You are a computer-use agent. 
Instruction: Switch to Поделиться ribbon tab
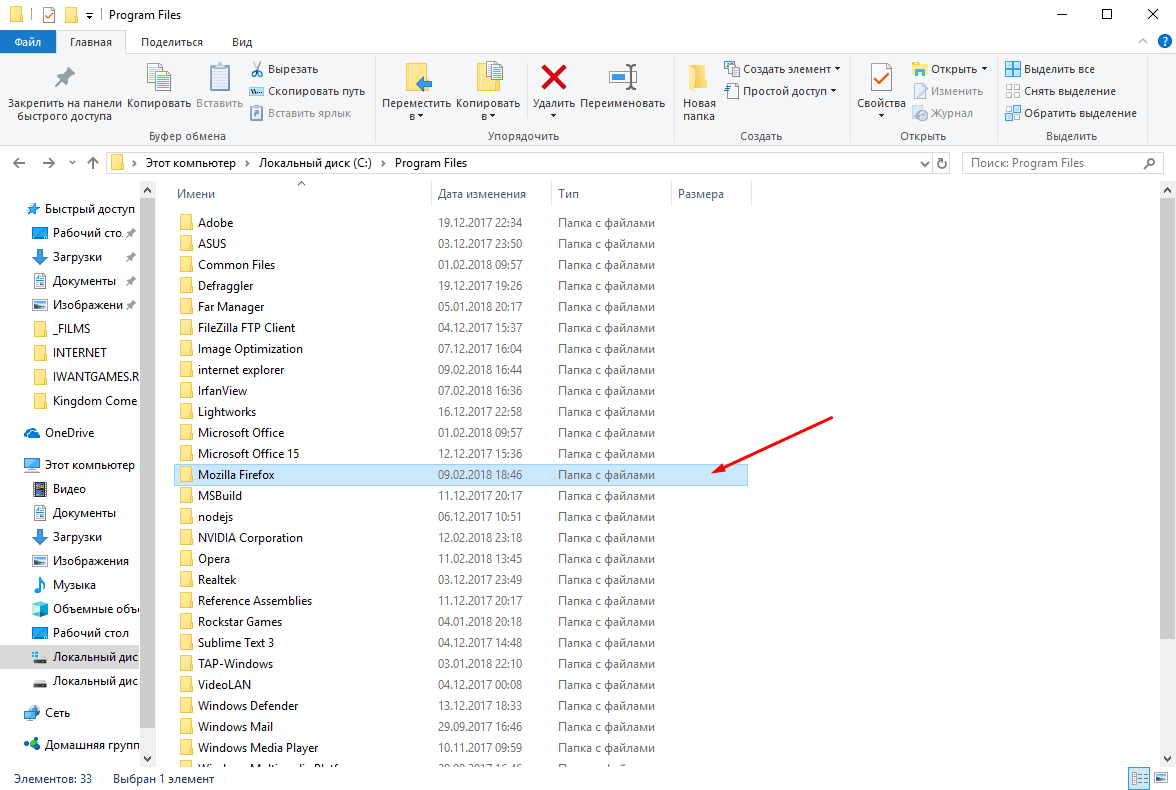pyautogui.click(x=172, y=42)
